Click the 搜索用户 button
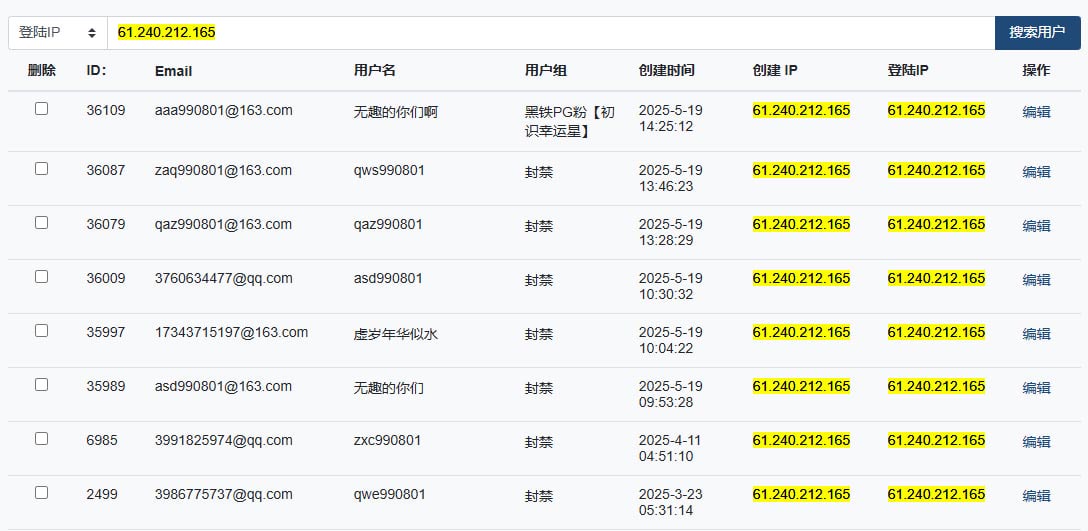Screen dimensions: 1088x531 pos(1037,33)
